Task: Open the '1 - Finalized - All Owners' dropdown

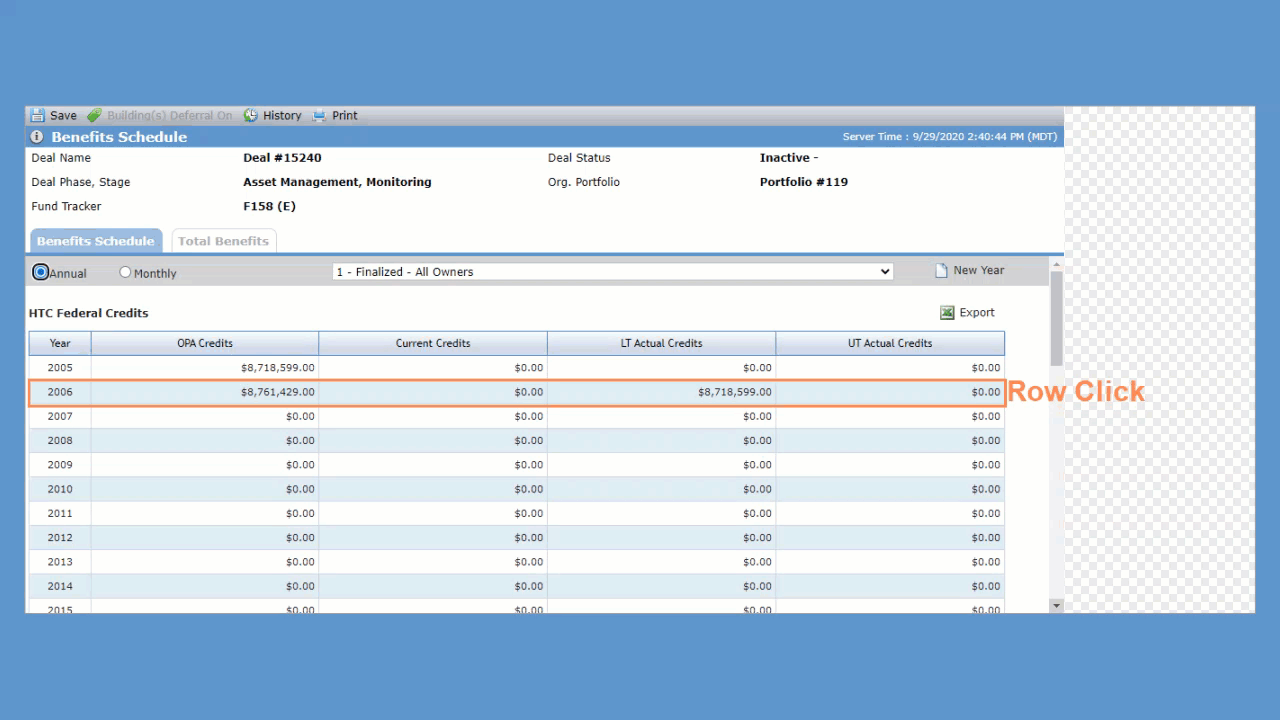Action: (x=613, y=272)
